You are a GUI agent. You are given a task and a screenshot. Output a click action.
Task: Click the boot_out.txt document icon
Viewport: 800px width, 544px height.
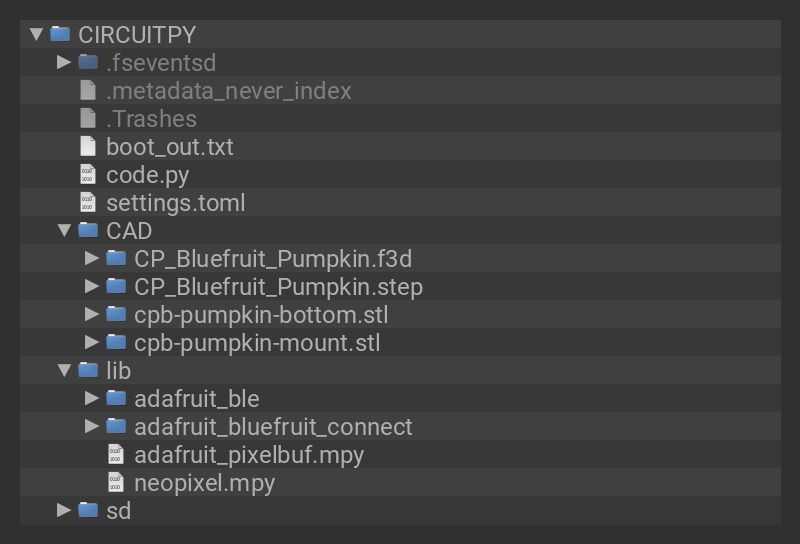88,146
